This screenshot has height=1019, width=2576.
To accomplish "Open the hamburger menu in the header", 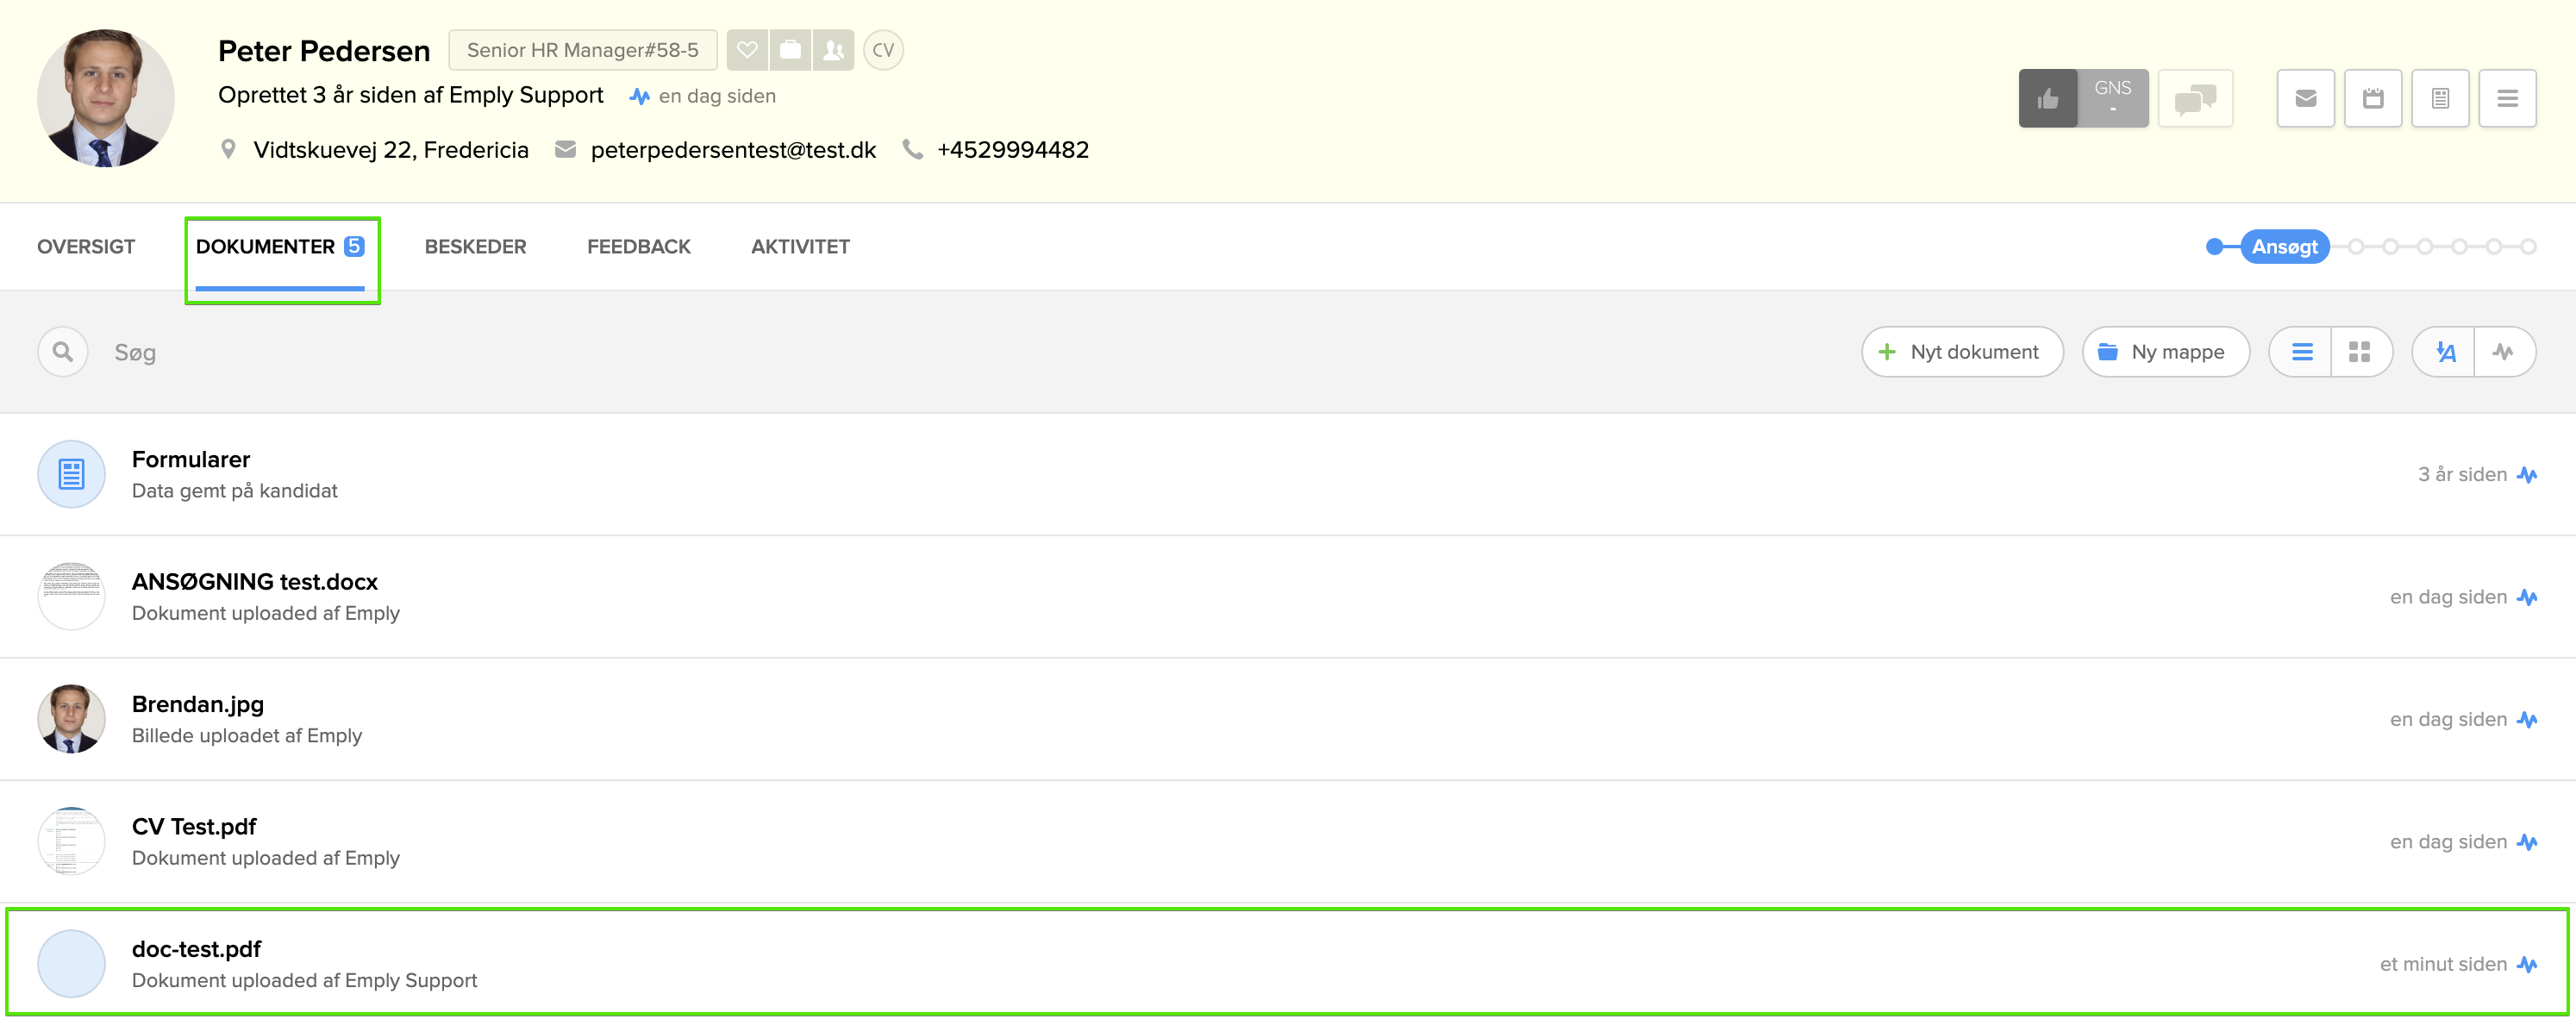I will click(x=2507, y=98).
